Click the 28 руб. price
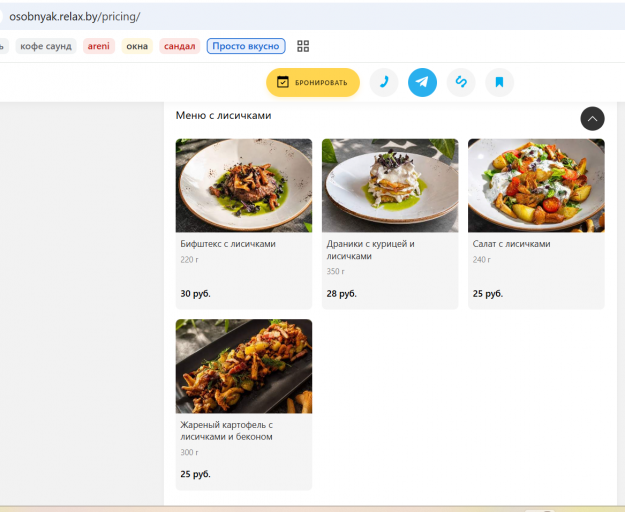Screen dimensions: 625x512 pyautogui.click(x=342, y=294)
